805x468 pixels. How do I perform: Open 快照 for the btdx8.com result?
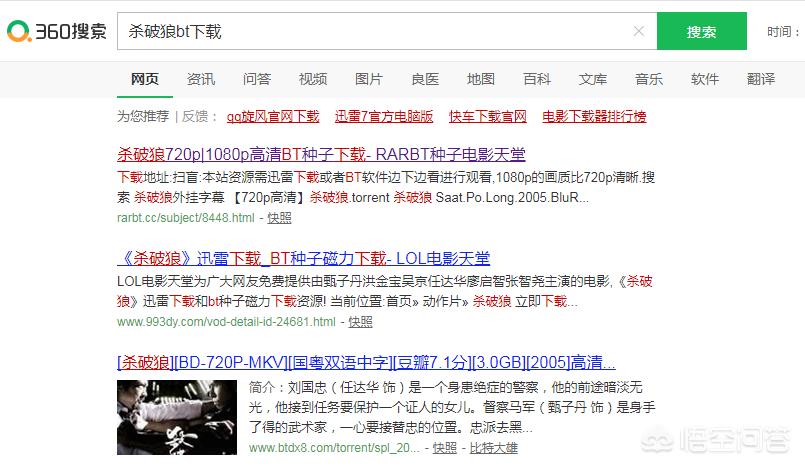445,448
